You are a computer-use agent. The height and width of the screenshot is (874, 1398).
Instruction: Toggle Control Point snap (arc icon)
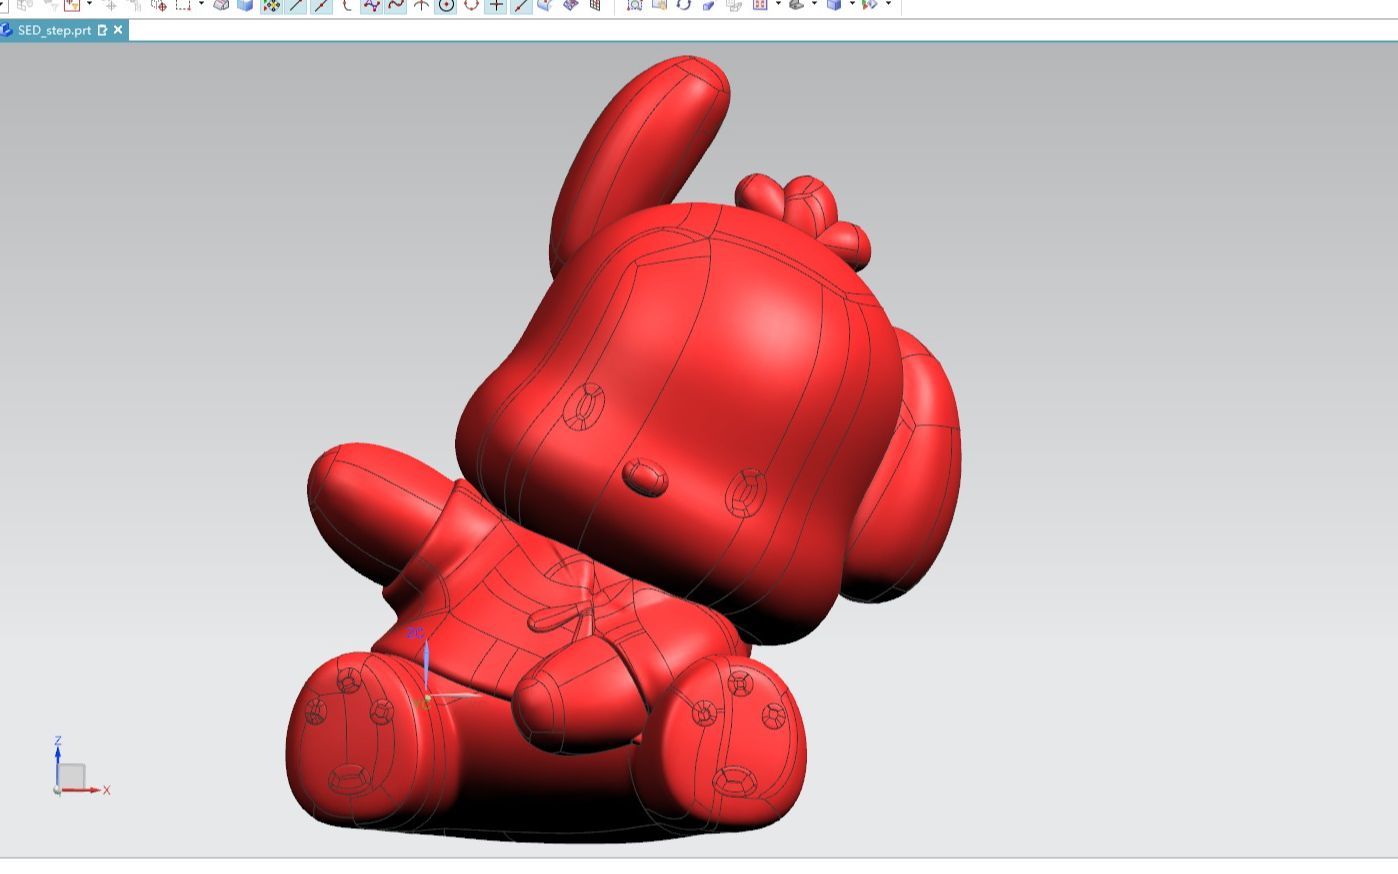(346, 5)
